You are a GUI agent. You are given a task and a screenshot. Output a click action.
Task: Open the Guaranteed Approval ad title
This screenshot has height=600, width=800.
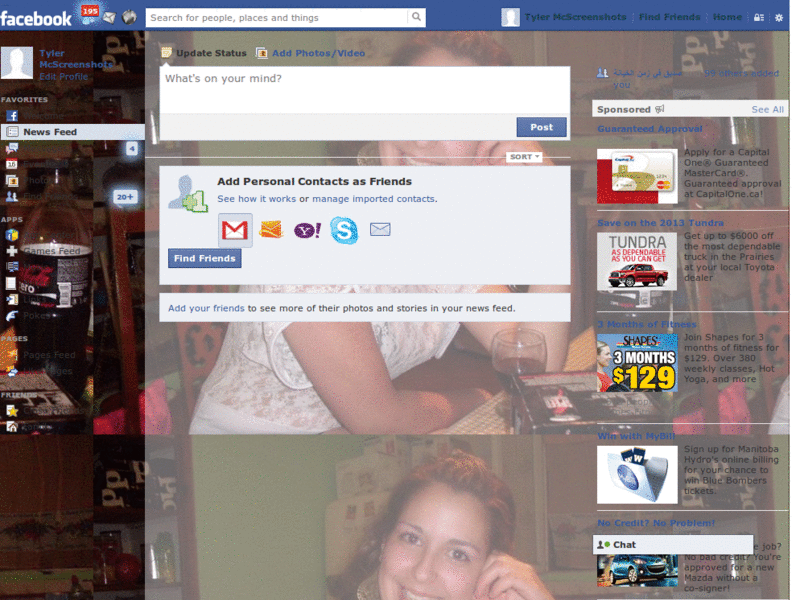click(649, 129)
